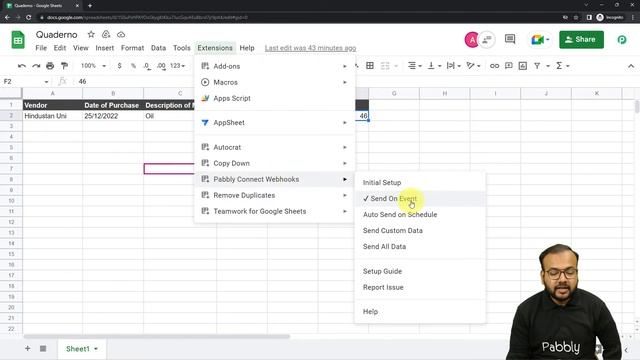Open the horizontal align dropdown
The height and width of the screenshot is (360, 640).
coord(415,66)
